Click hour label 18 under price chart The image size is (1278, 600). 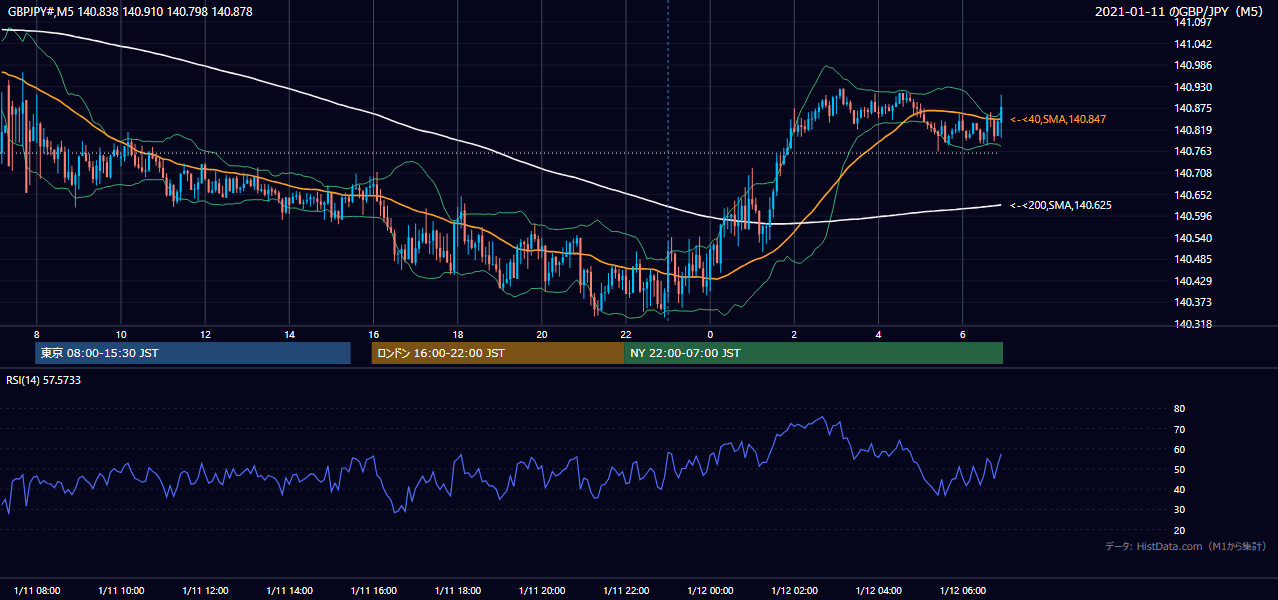pyautogui.click(x=457, y=334)
